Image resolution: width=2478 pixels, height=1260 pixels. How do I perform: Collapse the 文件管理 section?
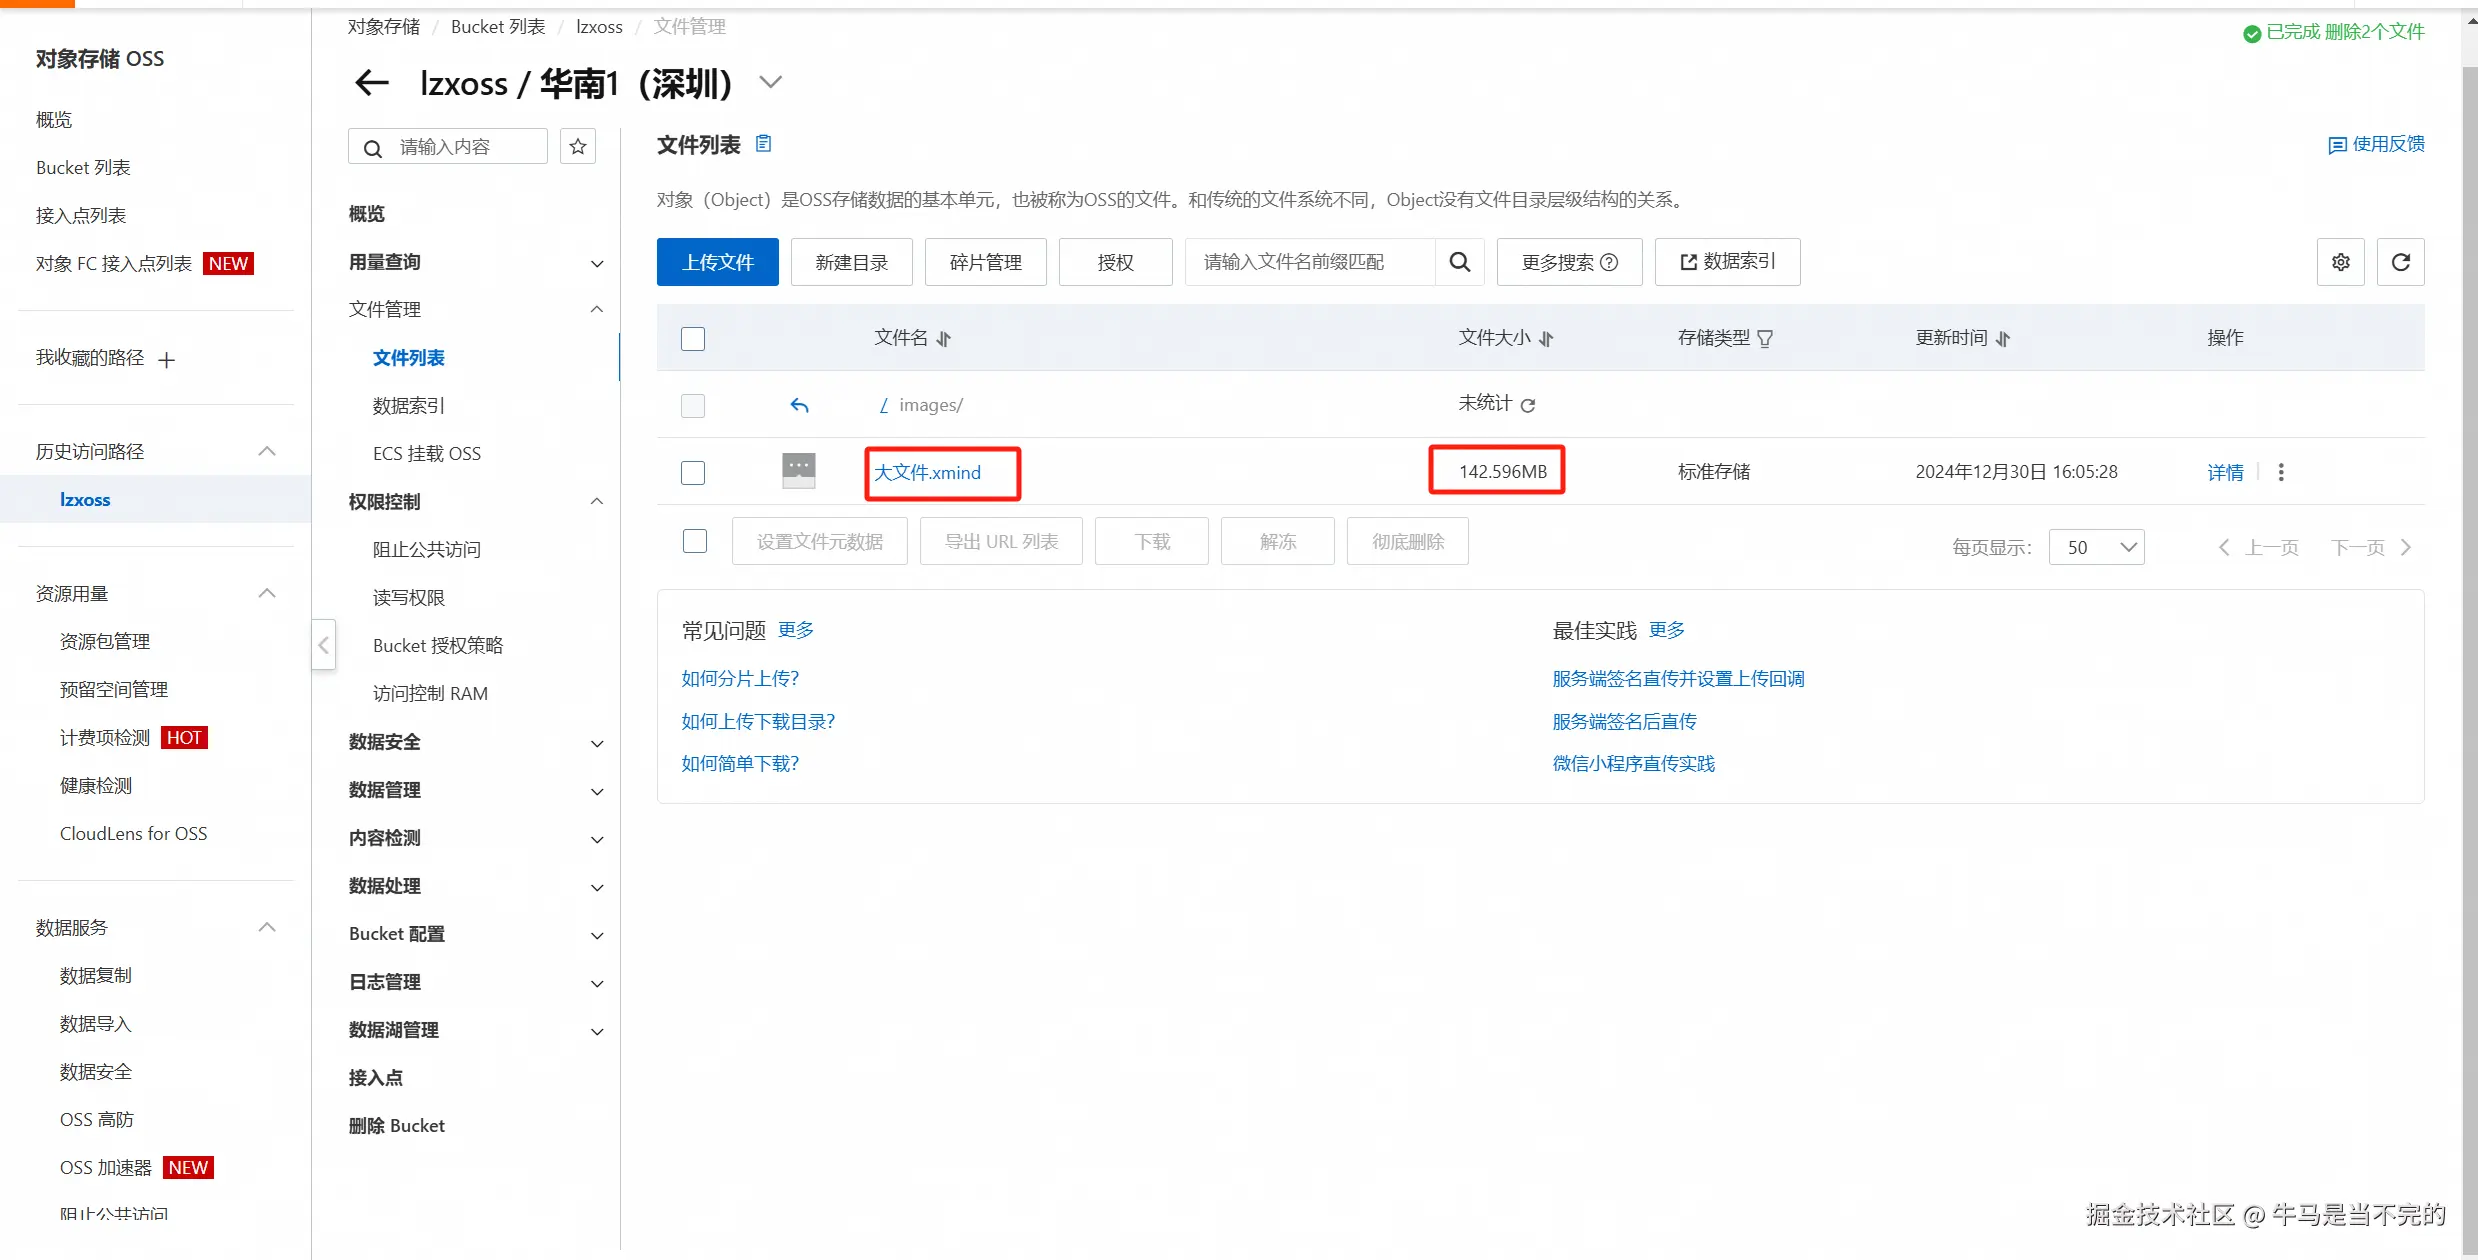597,310
